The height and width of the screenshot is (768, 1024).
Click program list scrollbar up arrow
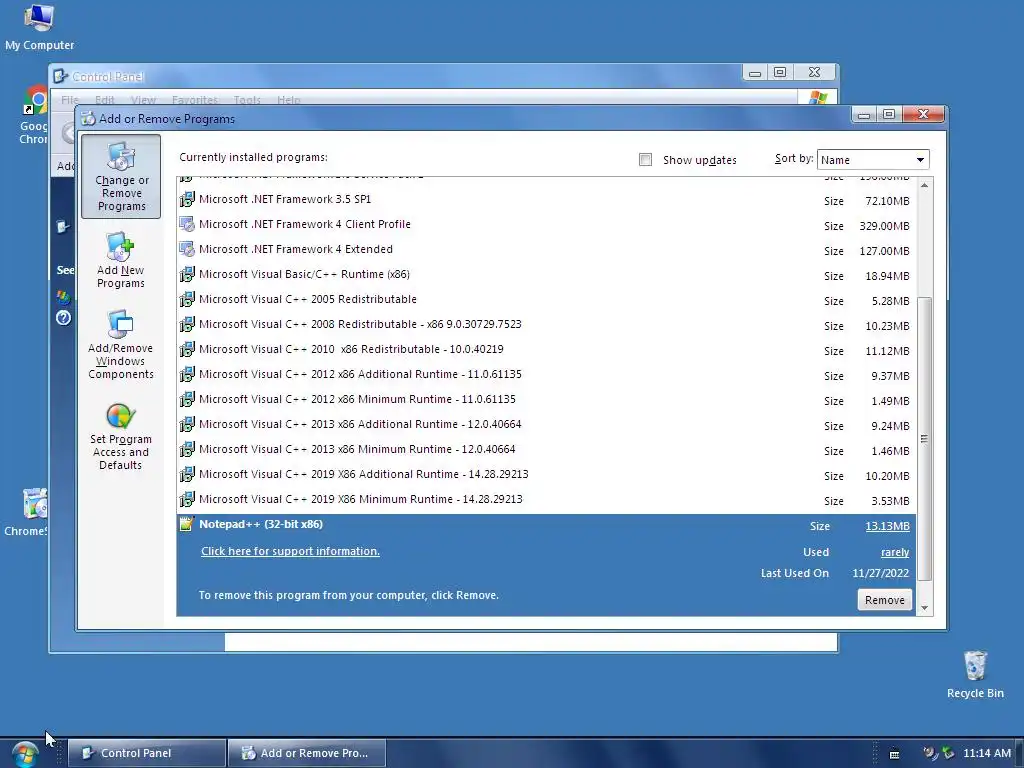(x=924, y=186)
